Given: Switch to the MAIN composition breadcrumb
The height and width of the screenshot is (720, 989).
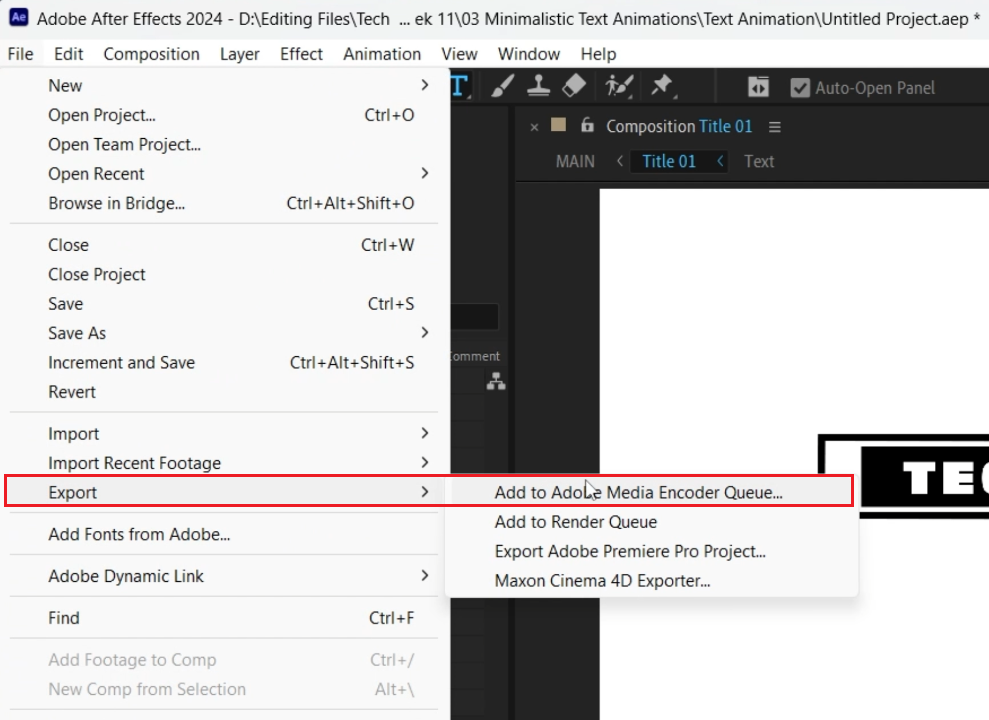Looking at the screenshot, I should coord(575,161).
